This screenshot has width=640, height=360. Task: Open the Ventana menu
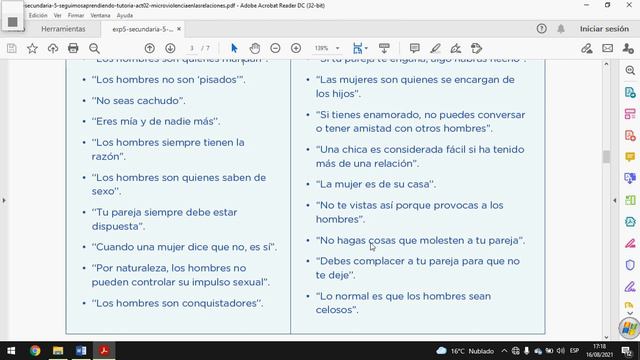(100, 16)
